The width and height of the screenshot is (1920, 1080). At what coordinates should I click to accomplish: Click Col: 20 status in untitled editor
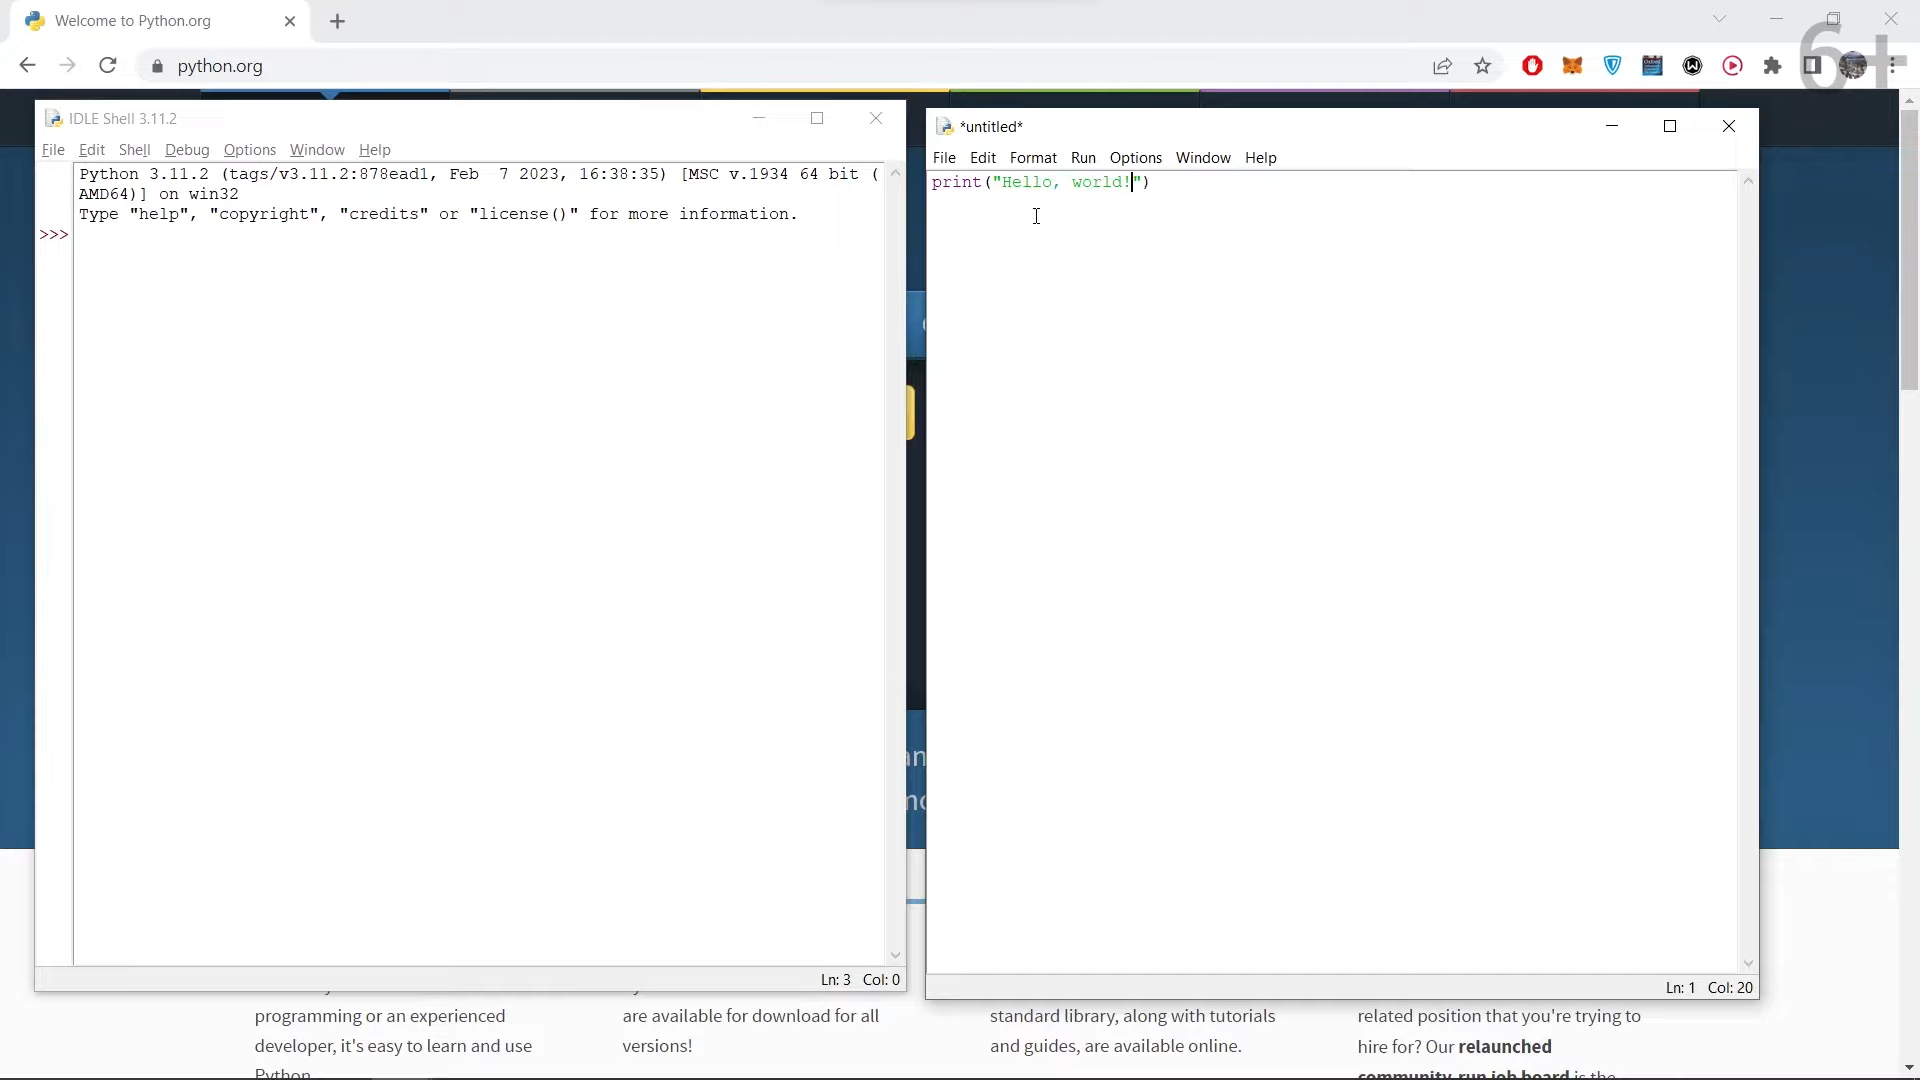[1730, 988]
